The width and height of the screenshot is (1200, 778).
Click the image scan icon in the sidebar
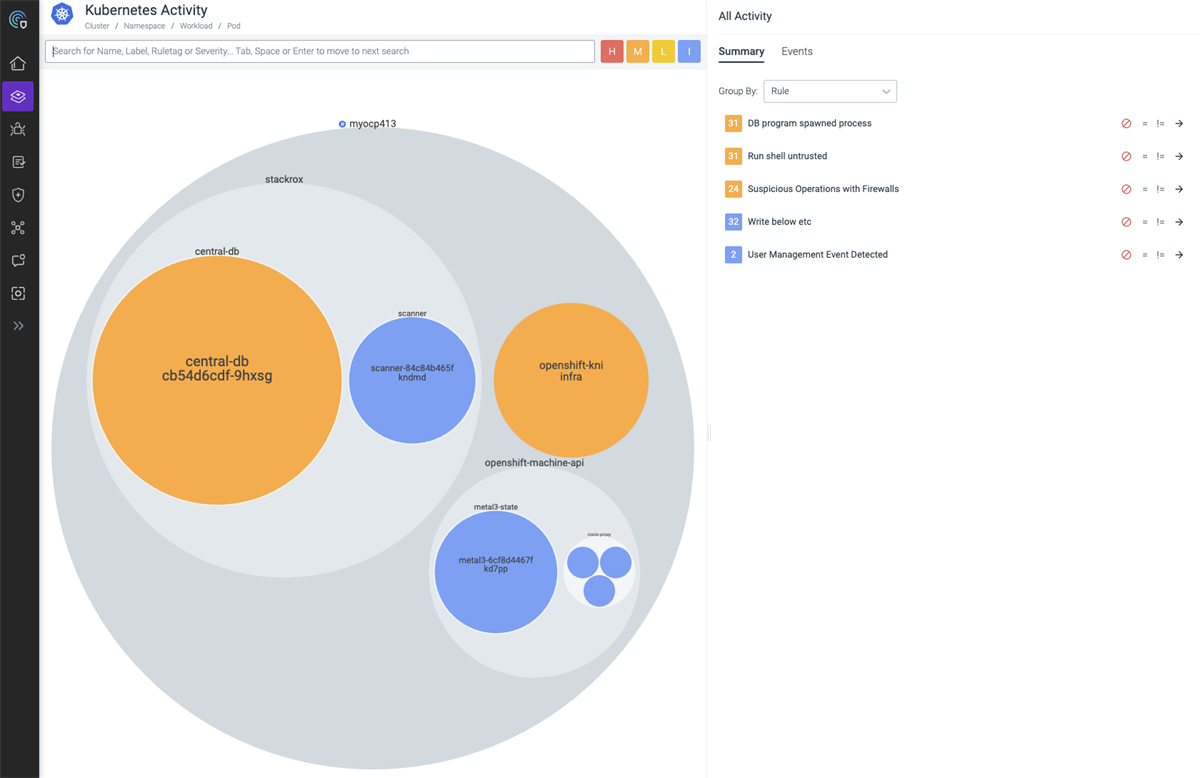pyautogui.click(x=17, y=293)
